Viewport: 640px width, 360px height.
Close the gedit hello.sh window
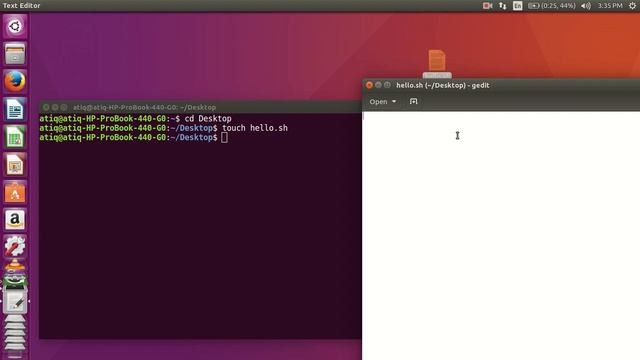pos(369,85)
